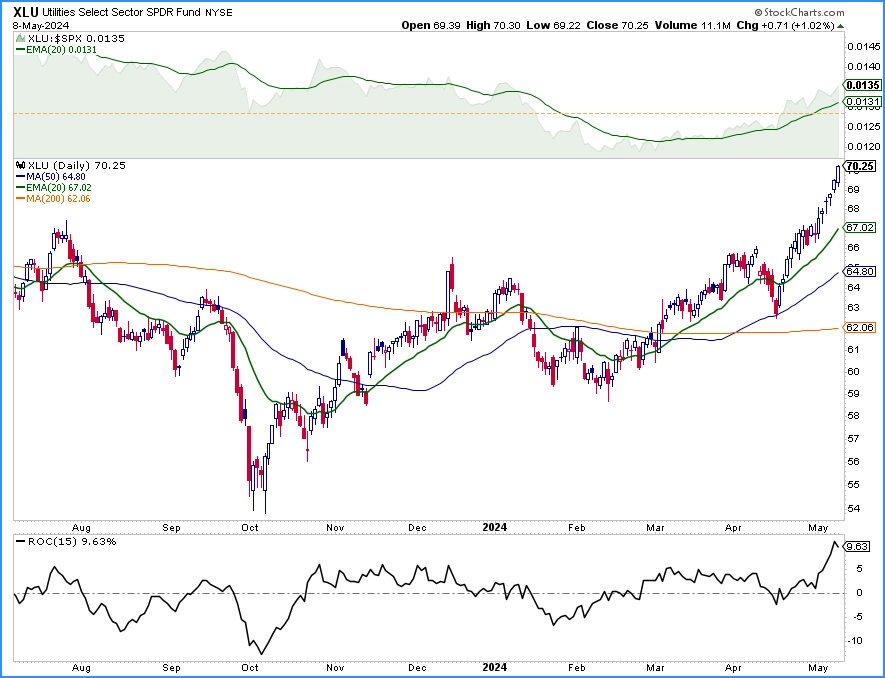Click 'Nov' on the ROC panel date axis
Image resolution: width=885 pixels, height=678 pixels.
pyautogui.click(x=335, y=668)
